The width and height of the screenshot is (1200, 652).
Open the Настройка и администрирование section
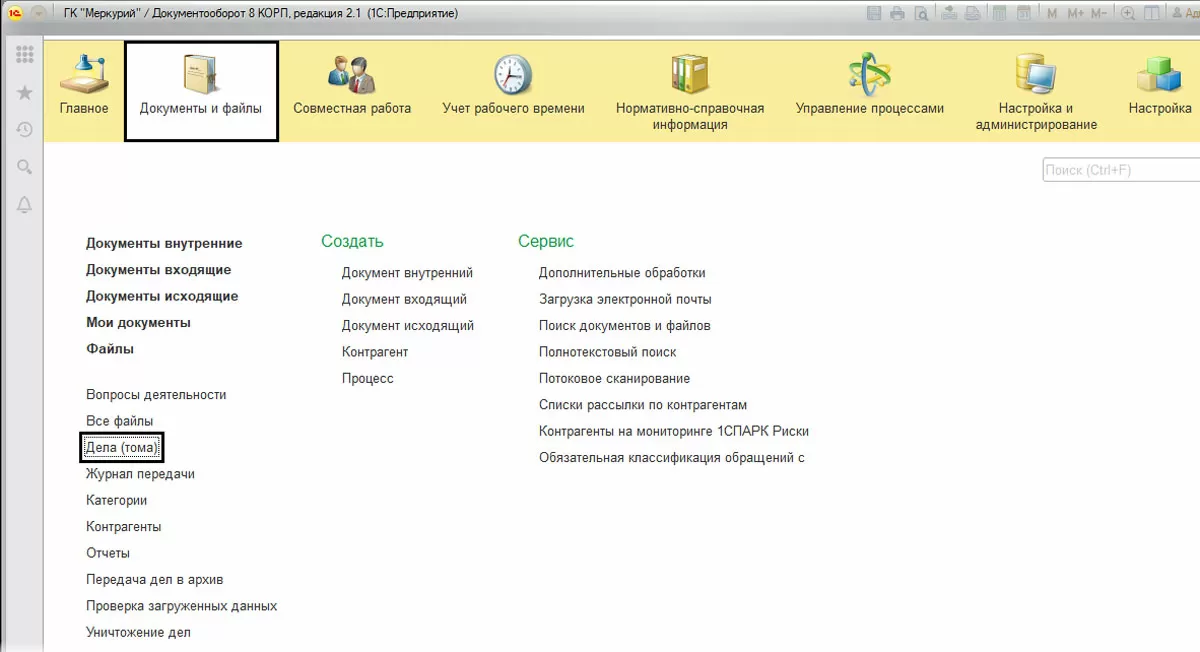(x=1036, y=93)
